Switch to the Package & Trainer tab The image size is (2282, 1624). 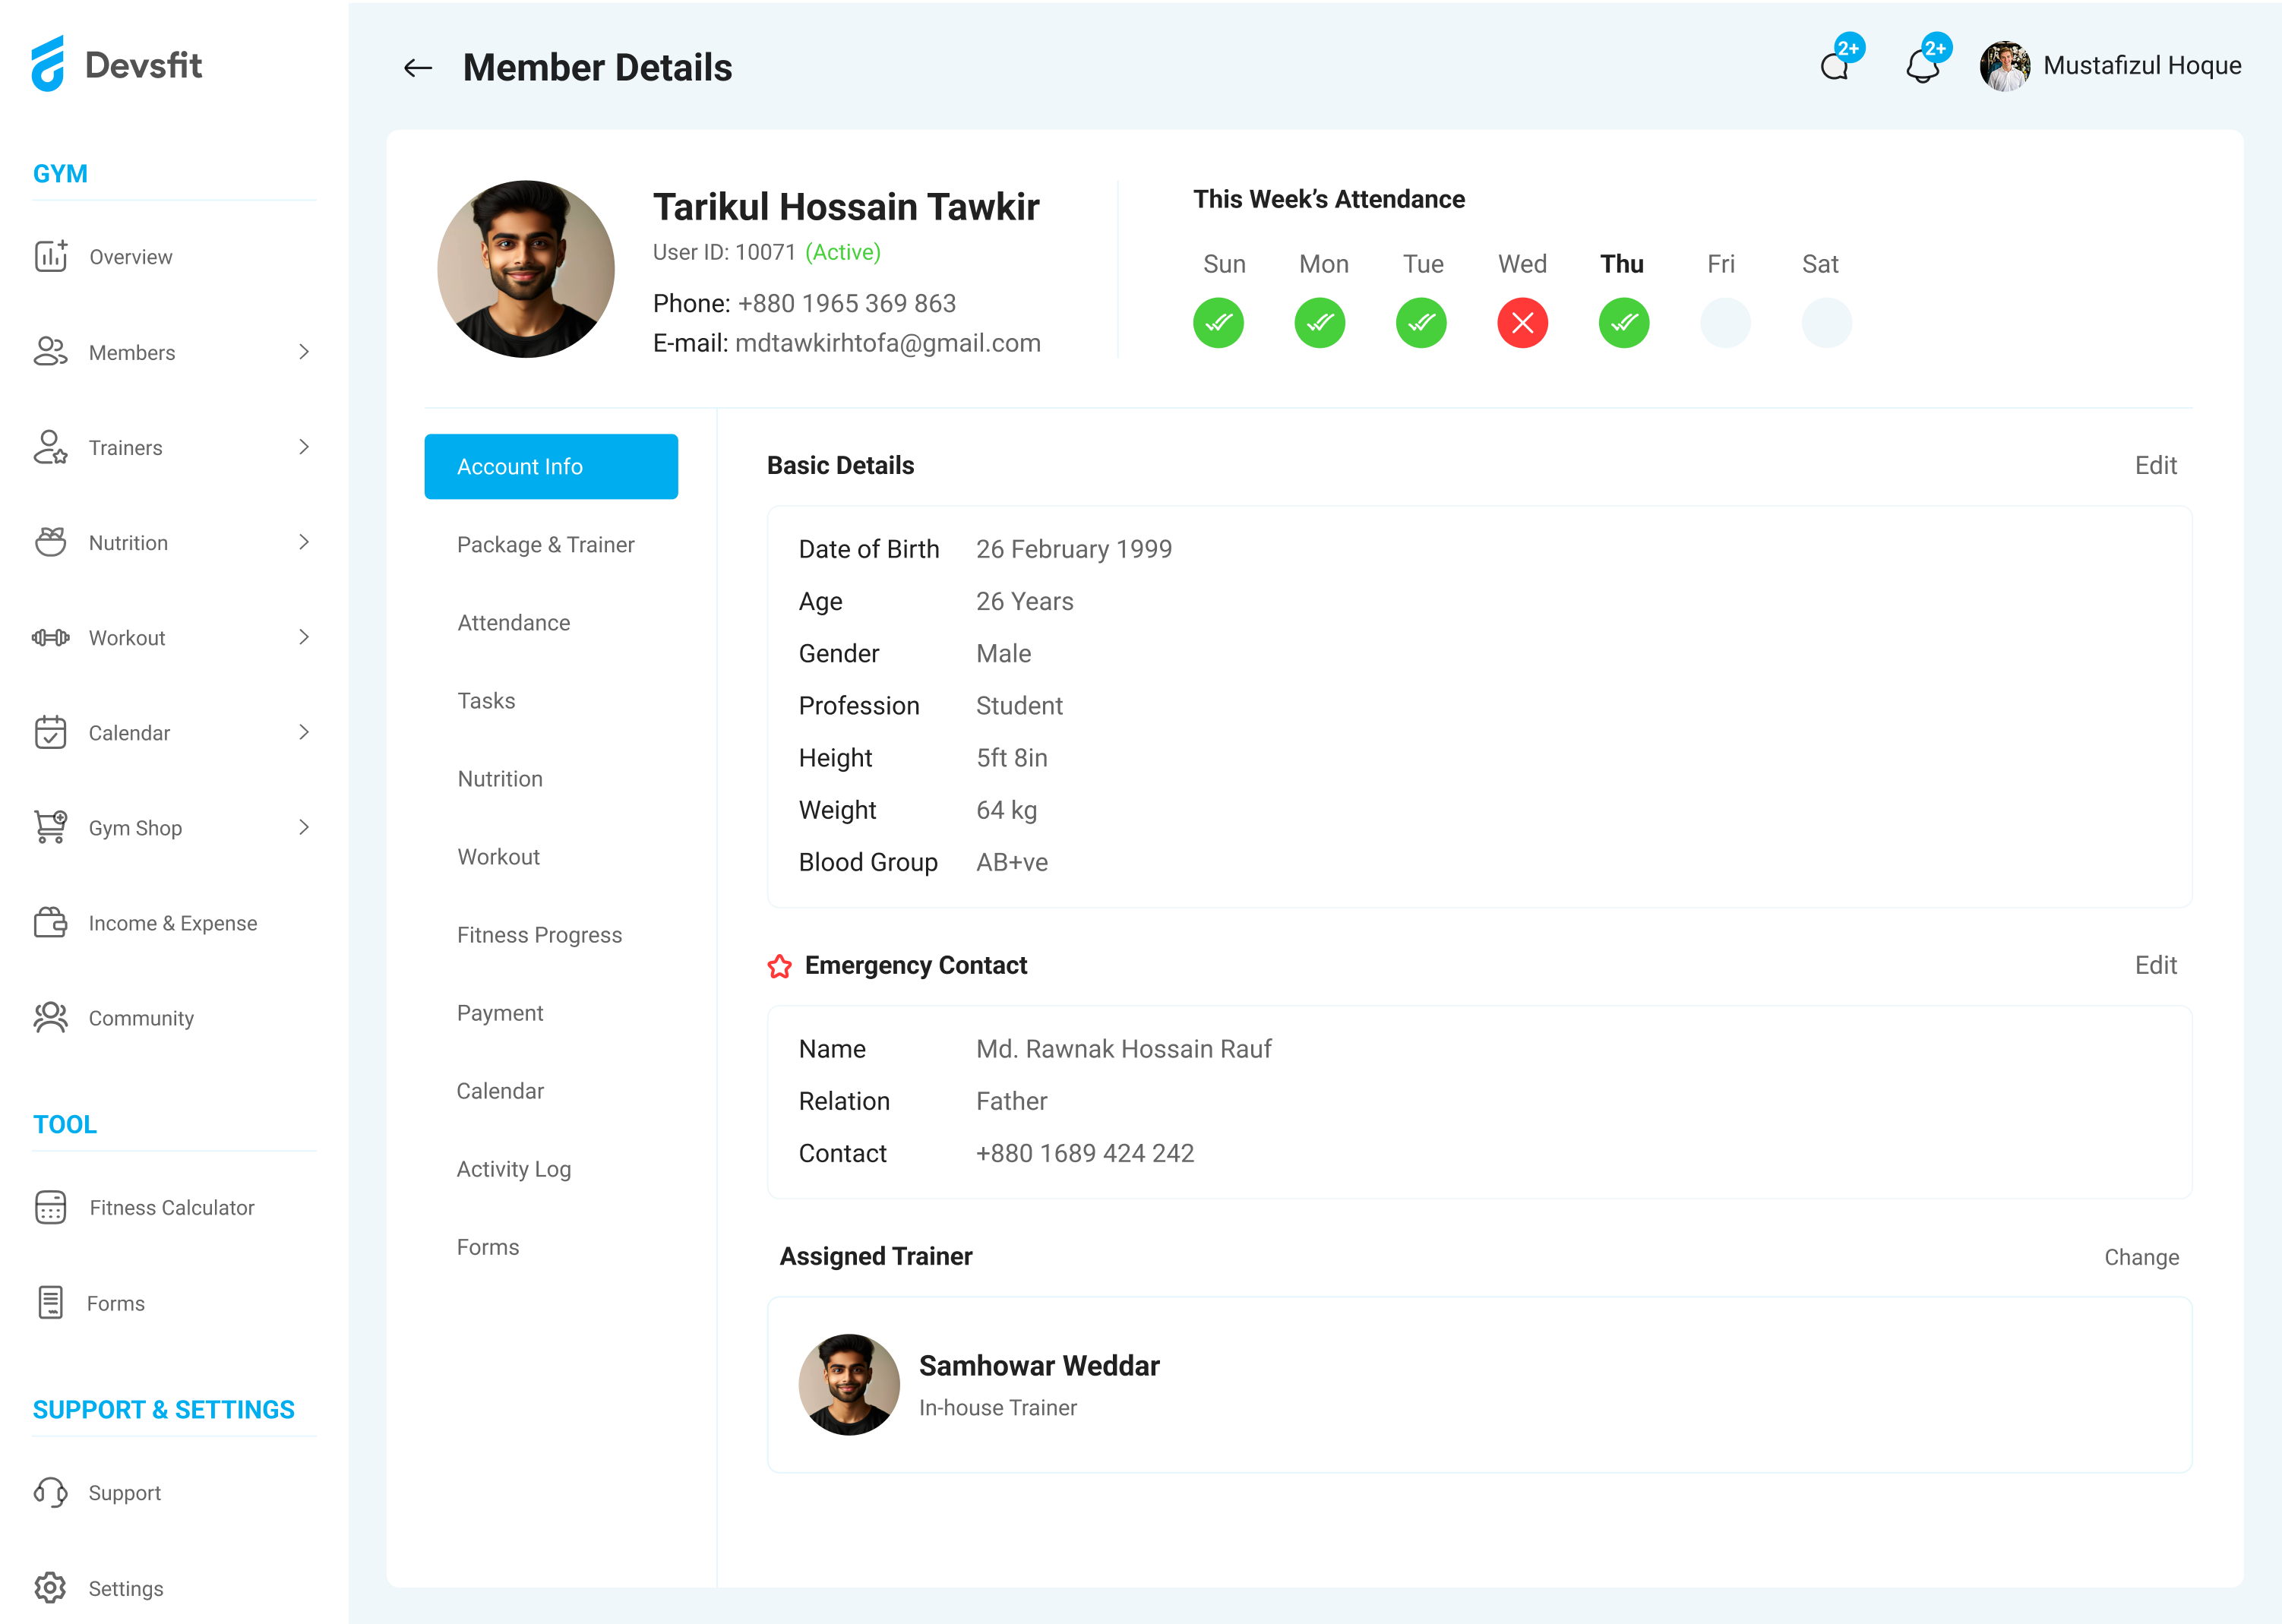[546, 544]
